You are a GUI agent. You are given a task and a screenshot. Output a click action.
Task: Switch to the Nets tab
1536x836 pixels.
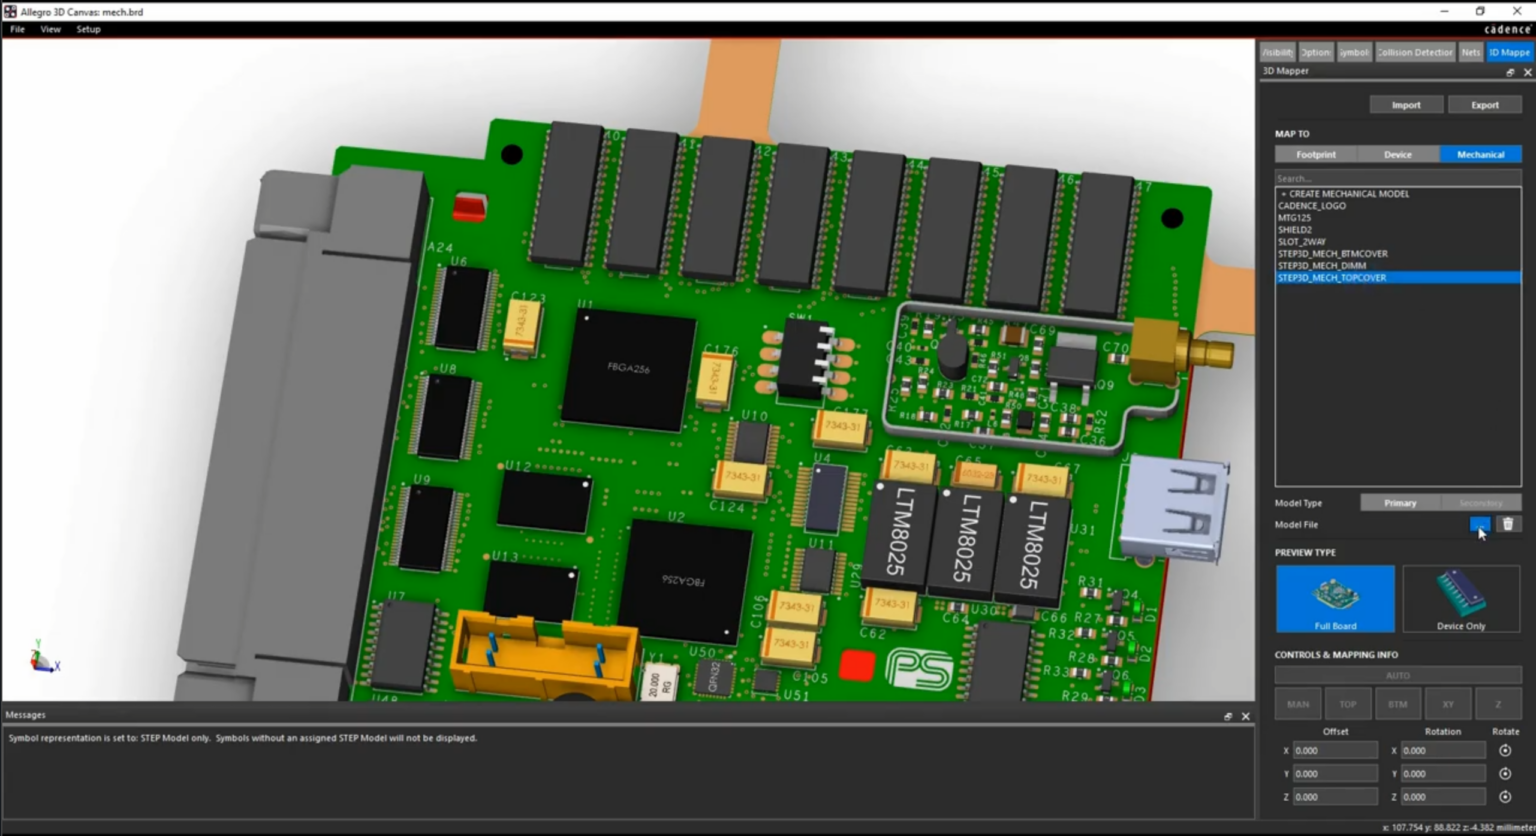(1470, 52)
